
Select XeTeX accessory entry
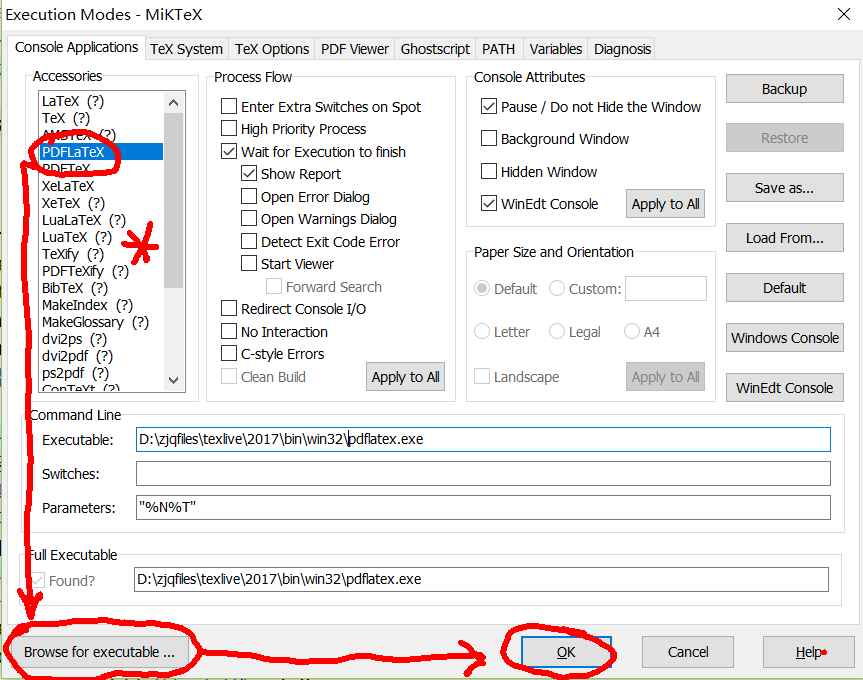coord(101,203)
